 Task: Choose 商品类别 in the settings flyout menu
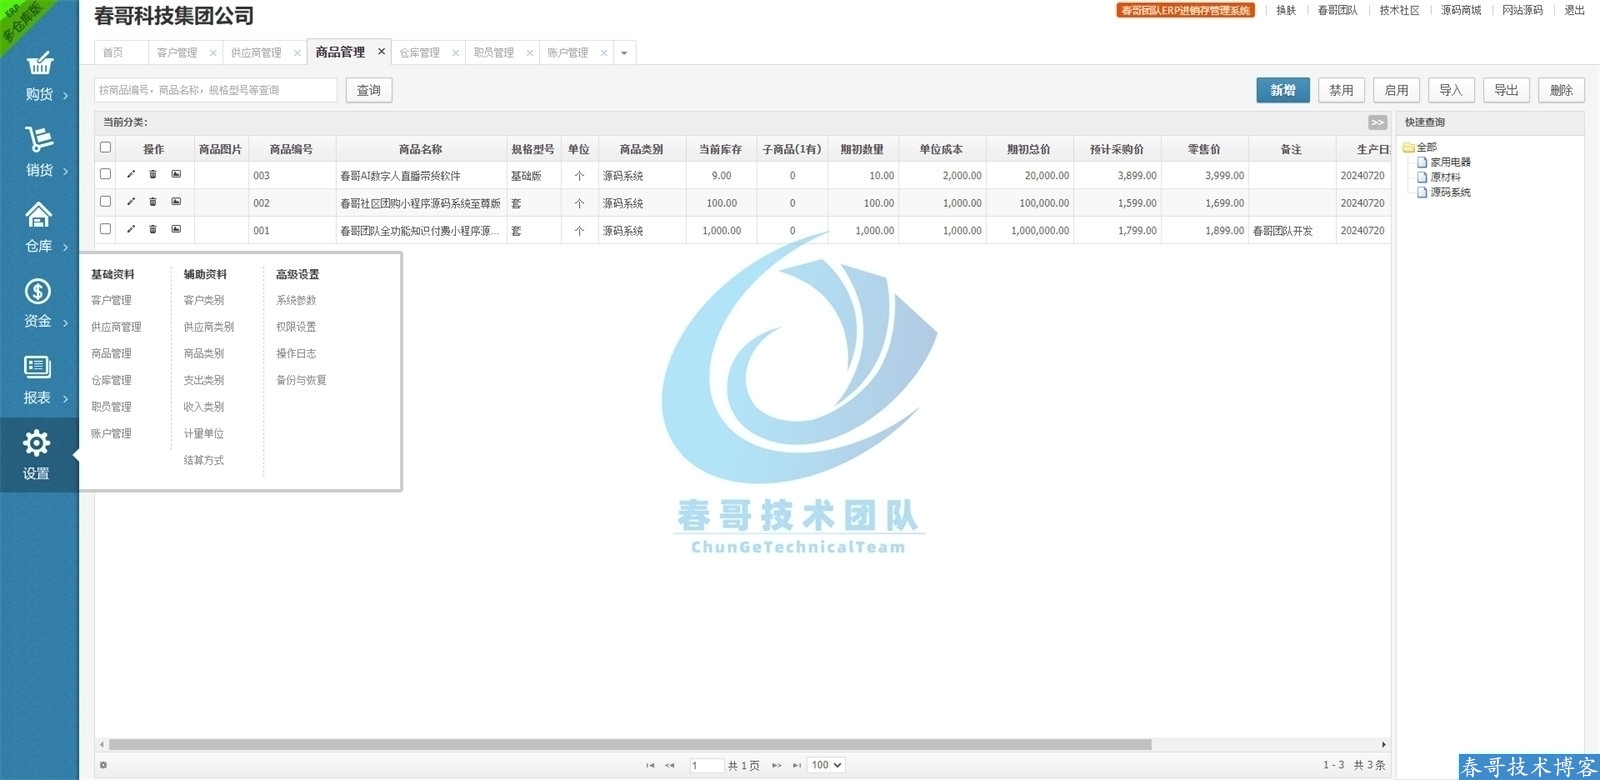pyautogui.click(x=204, y=353)
